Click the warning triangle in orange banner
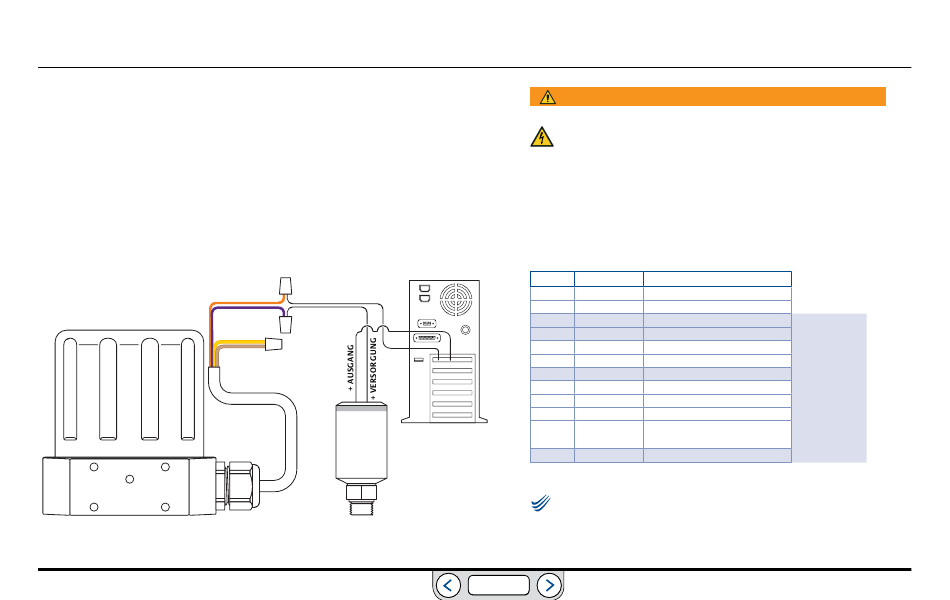Viewport: 950px width, 600px height. tap(548, 97)
